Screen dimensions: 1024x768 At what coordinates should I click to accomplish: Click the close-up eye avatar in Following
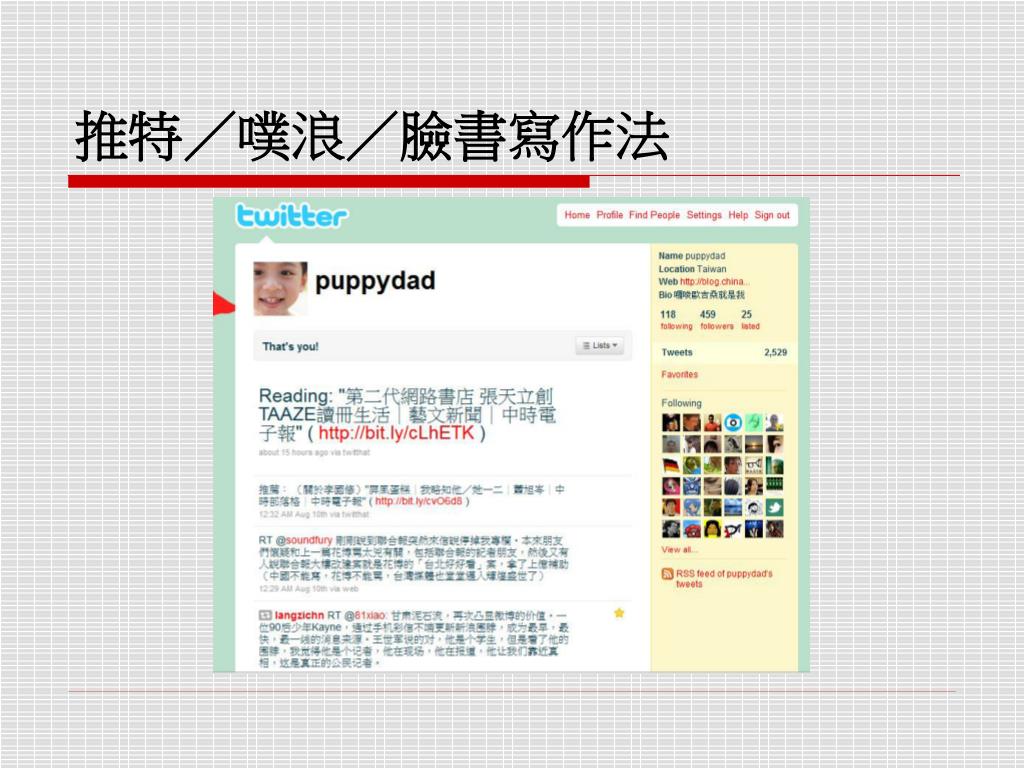775,443
